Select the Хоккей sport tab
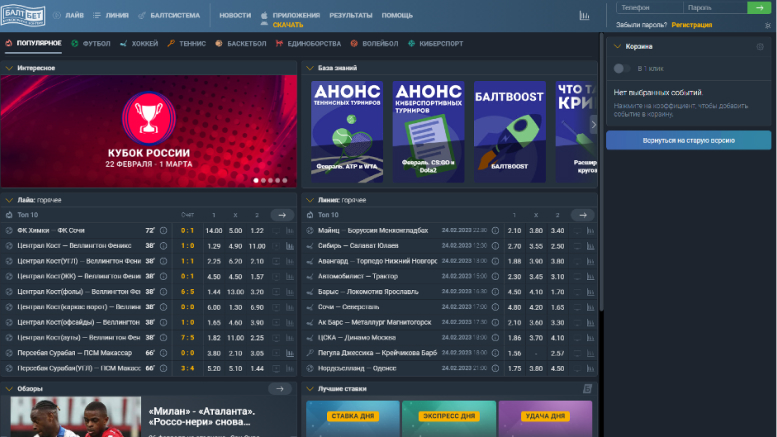Viewport: 777px width, 437px height. tap(138, 44)
